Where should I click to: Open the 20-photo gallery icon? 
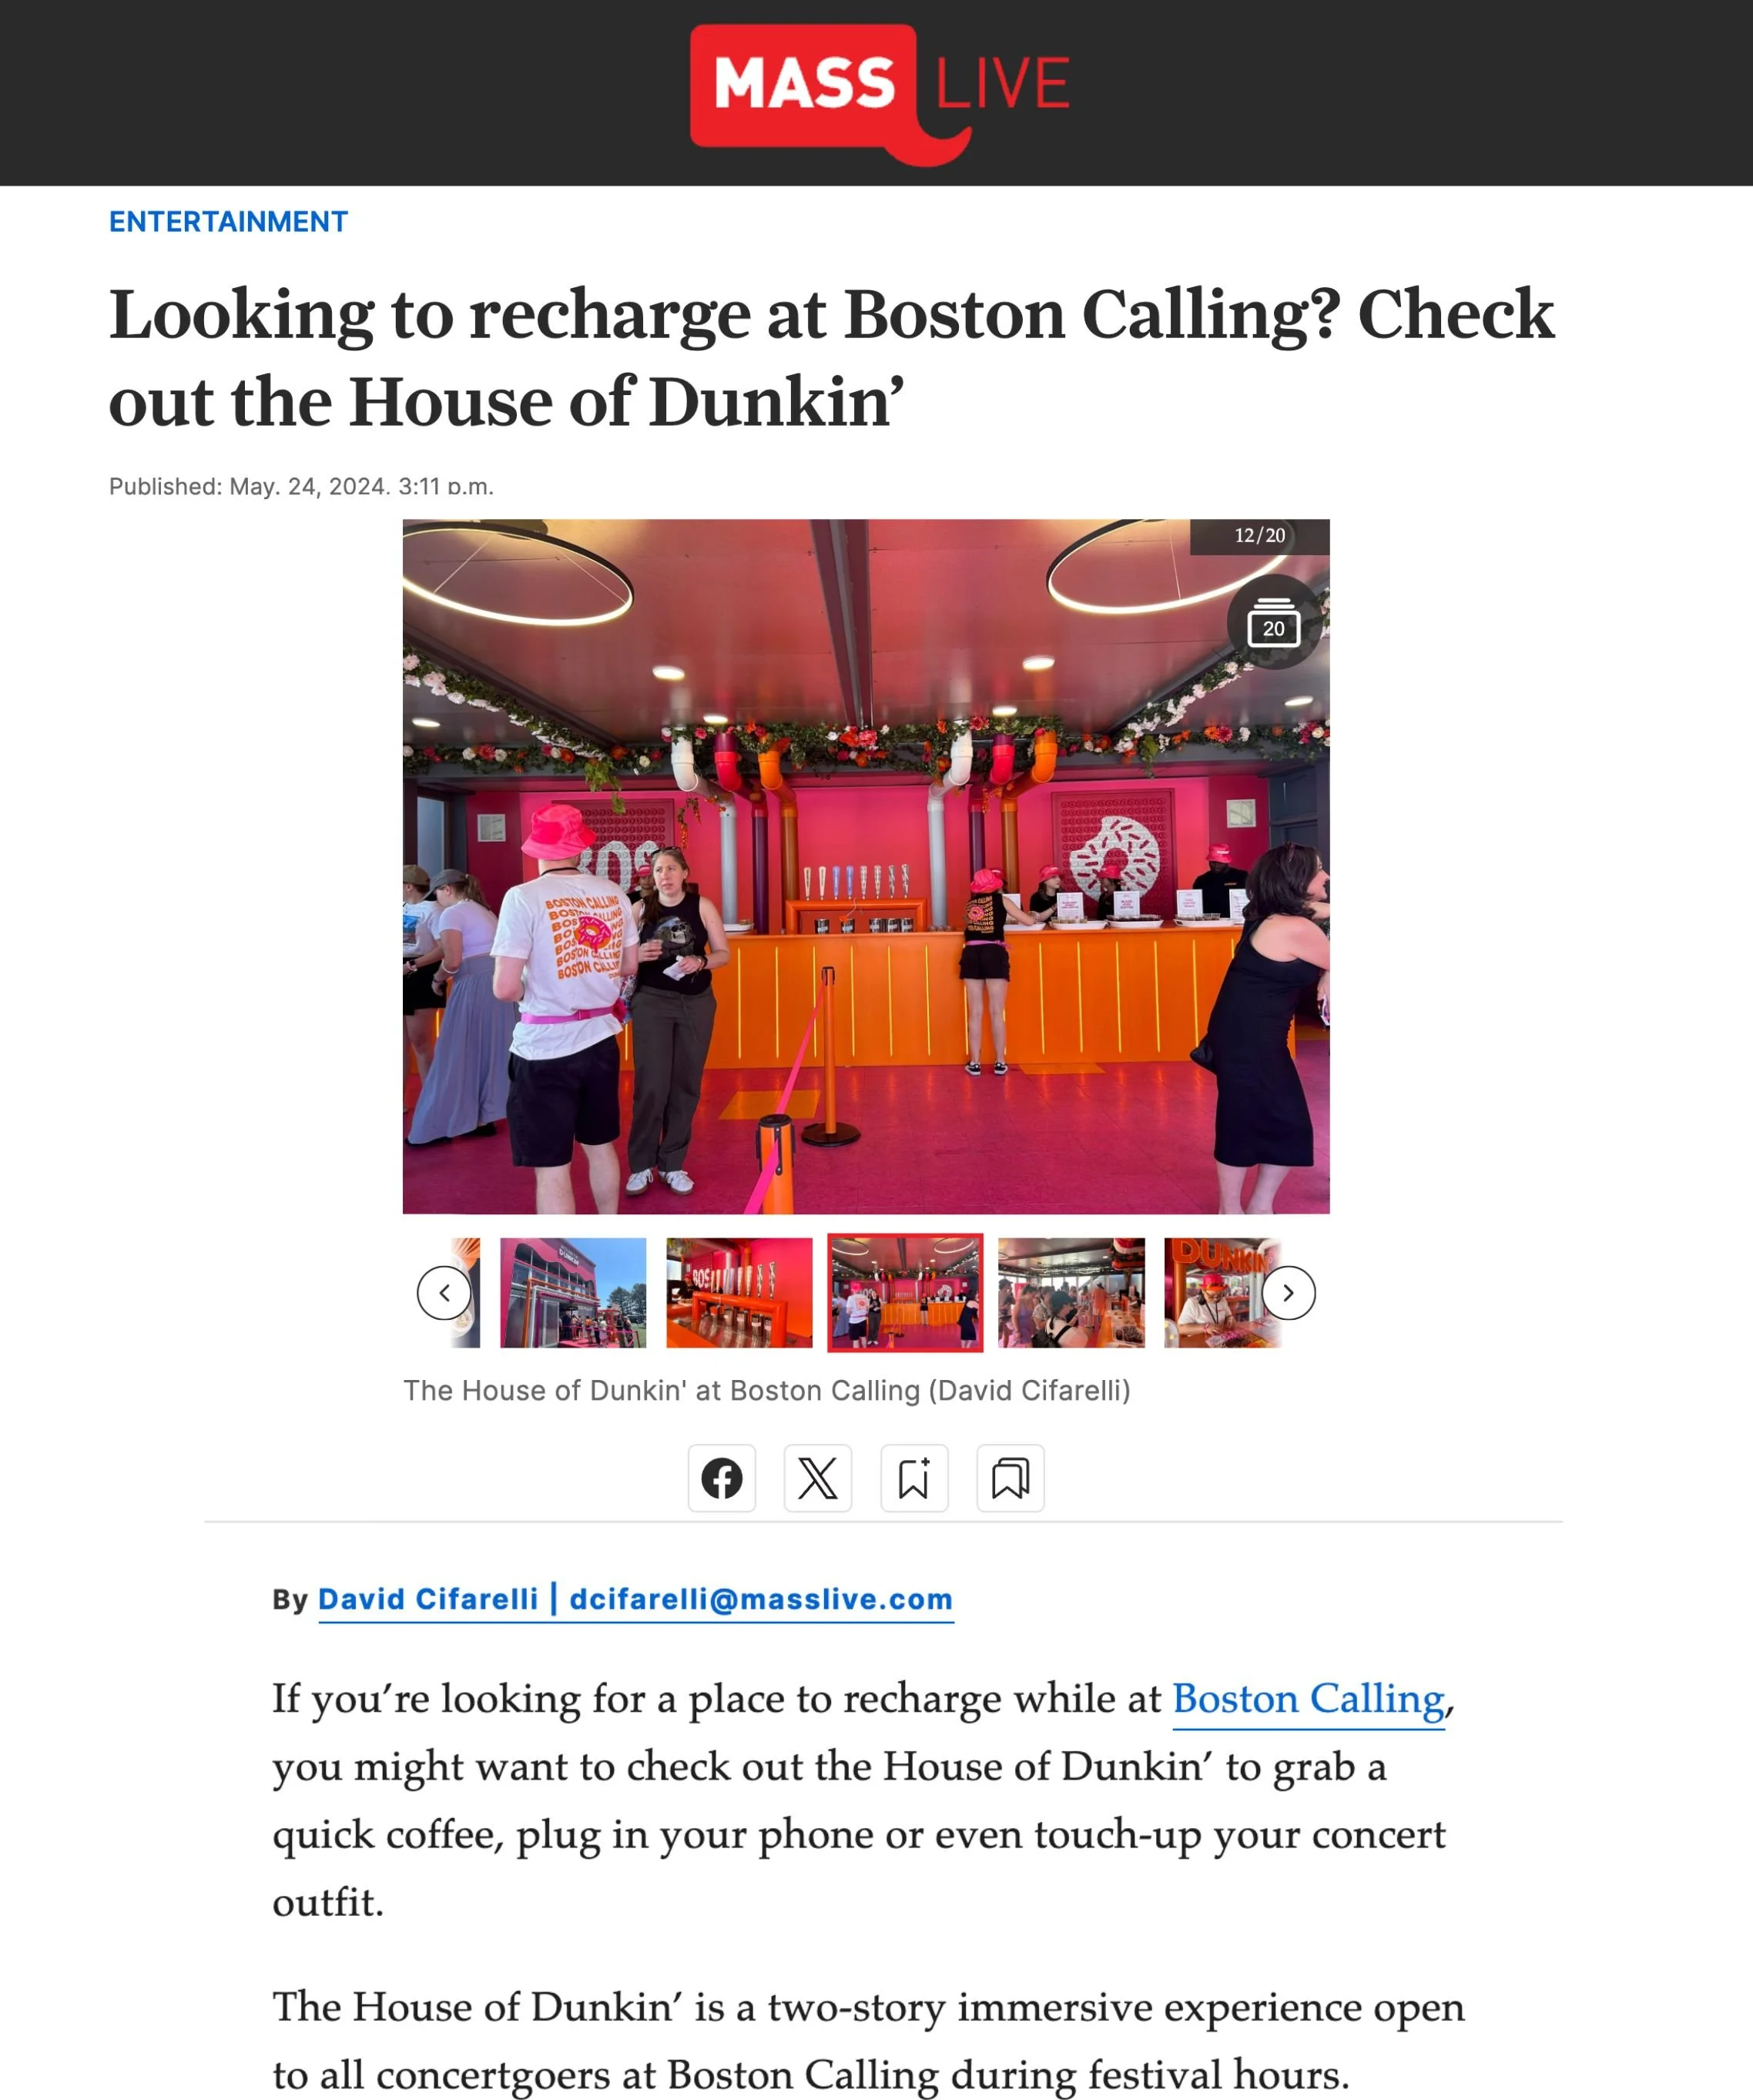[1273, 622]
